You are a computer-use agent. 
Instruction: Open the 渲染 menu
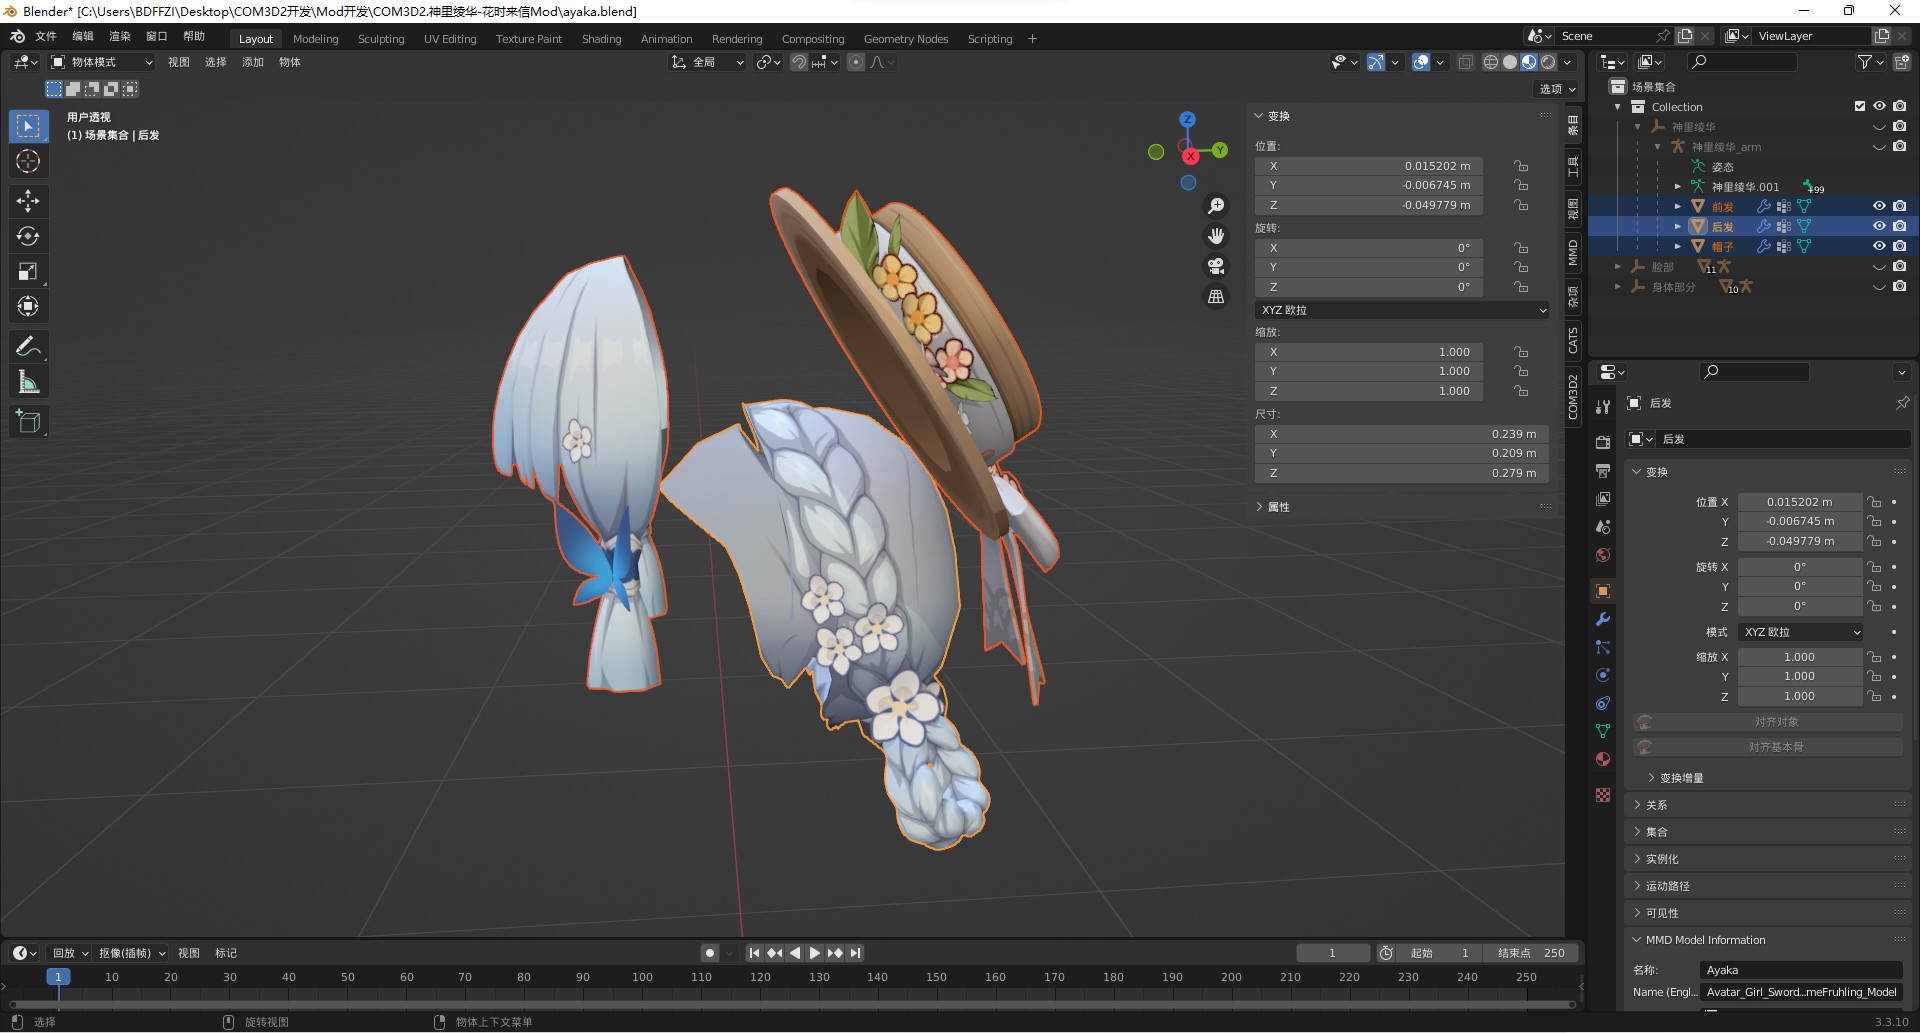[120, 36]
